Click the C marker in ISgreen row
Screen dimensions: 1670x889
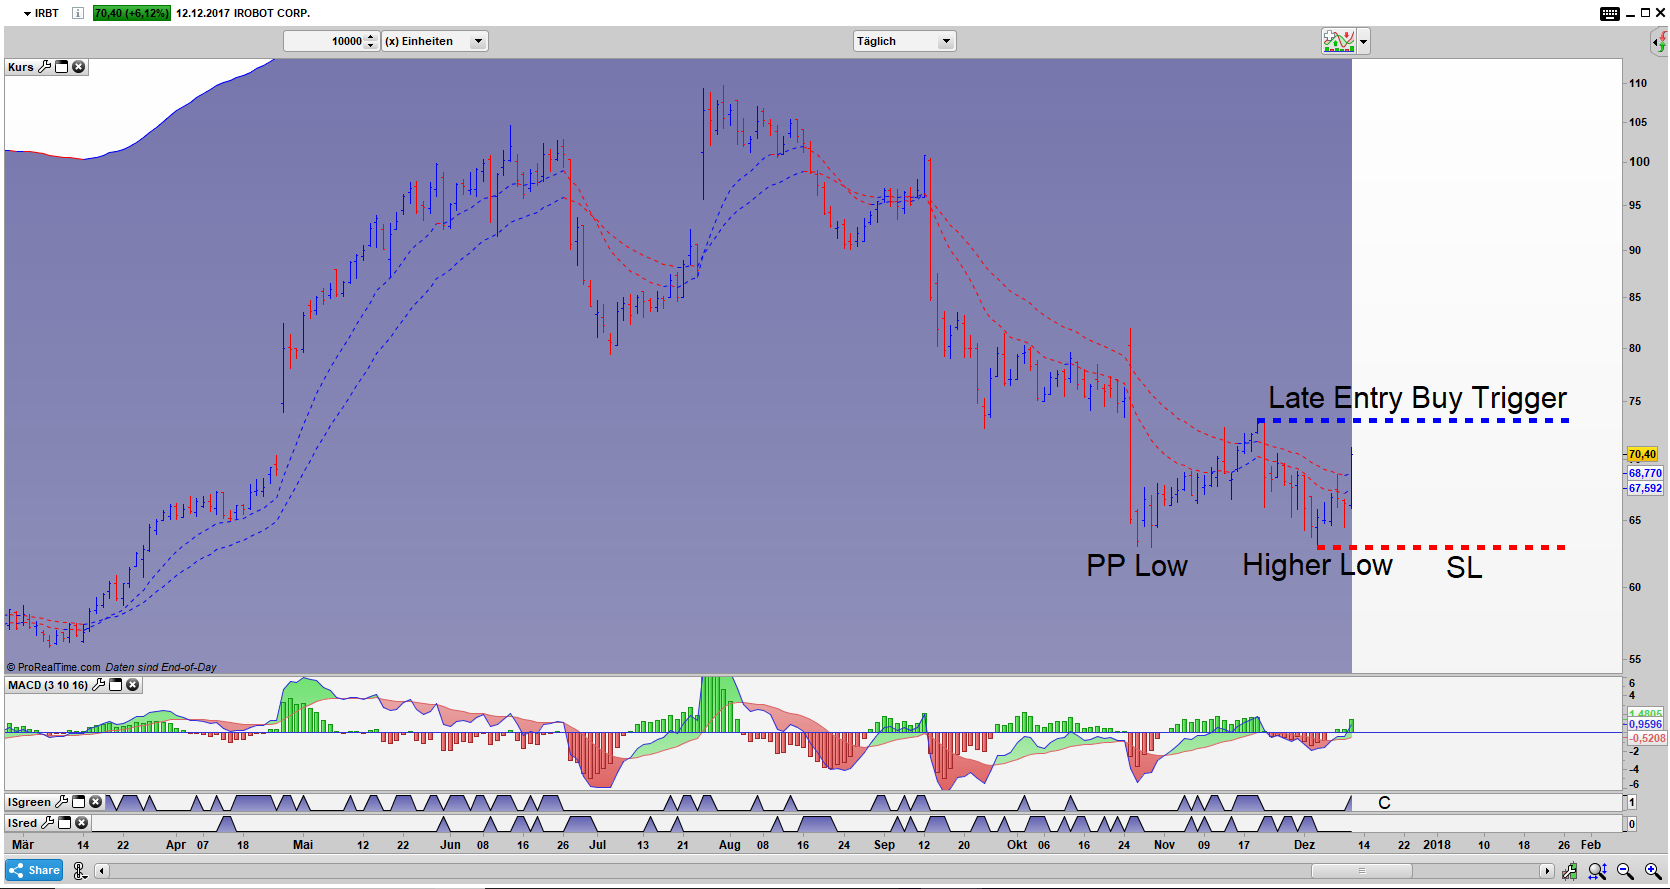[x=1384, y=803]
